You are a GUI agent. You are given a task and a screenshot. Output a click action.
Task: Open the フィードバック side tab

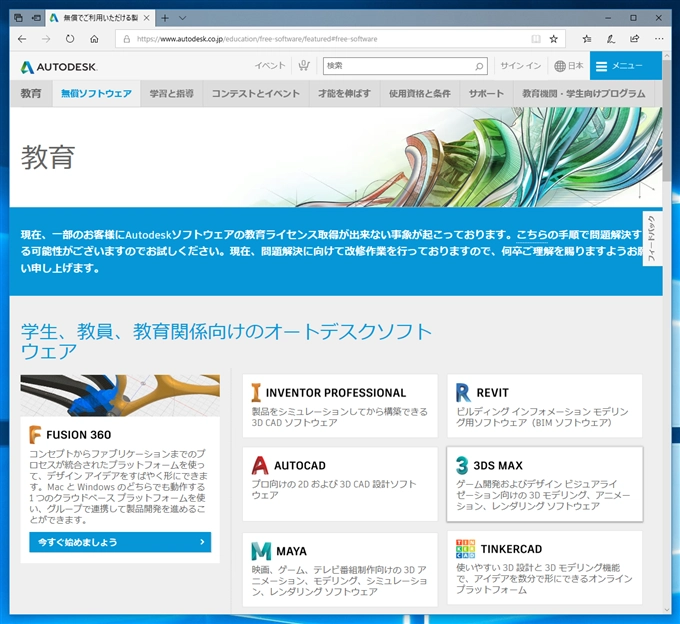click(652, 238)
